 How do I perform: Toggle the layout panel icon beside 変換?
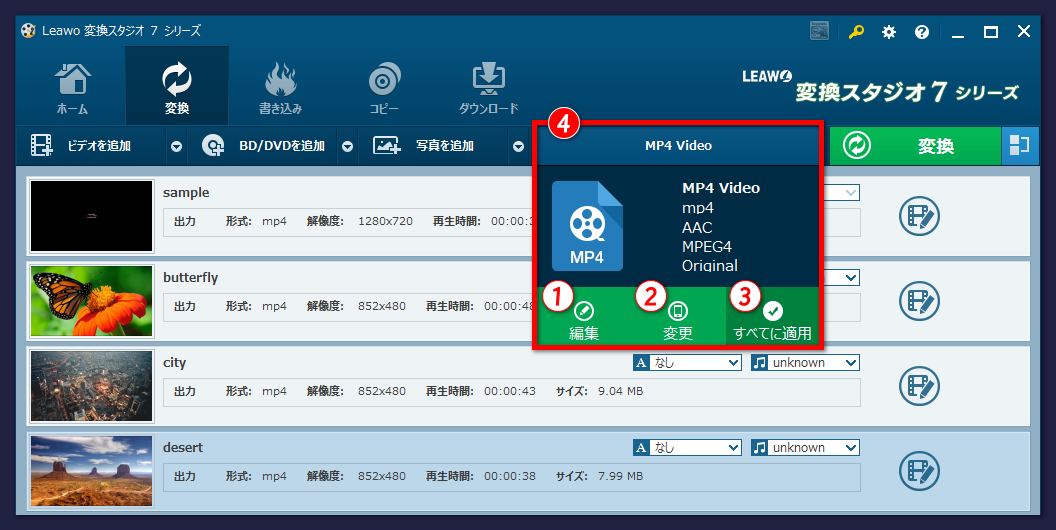tap(1019, 146)
